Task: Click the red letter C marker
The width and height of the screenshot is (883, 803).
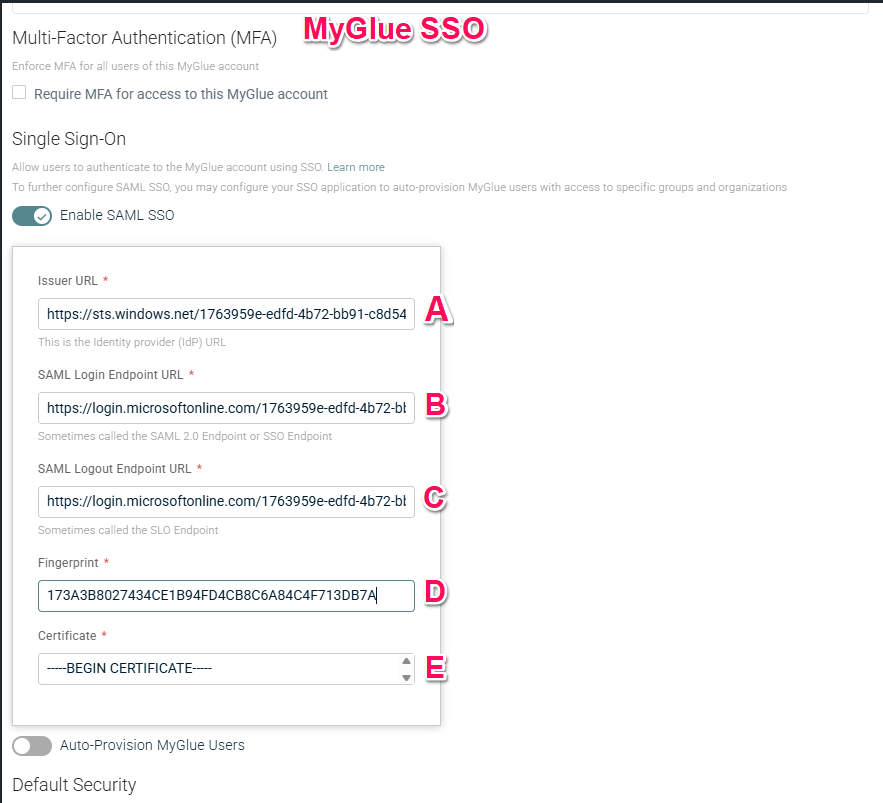Action: pyautogui.click(x=435, y=498)
